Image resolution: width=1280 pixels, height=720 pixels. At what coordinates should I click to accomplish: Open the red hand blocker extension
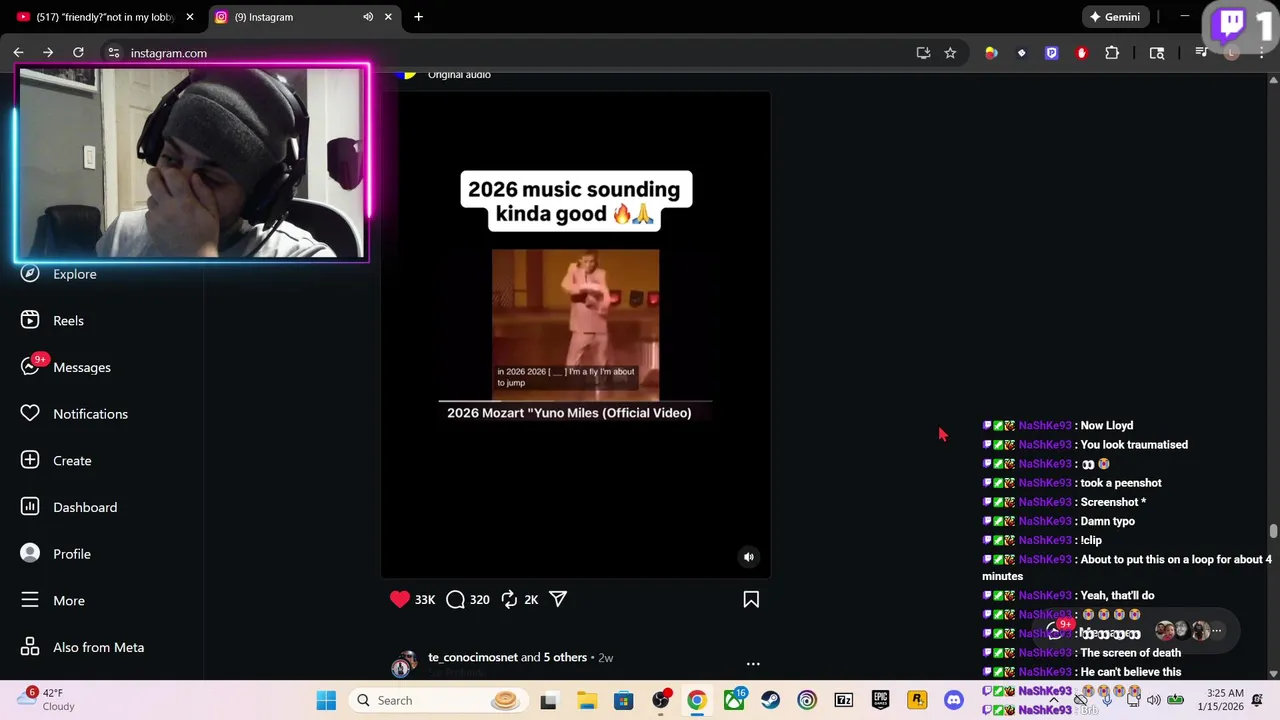(x=1081, y=53)
